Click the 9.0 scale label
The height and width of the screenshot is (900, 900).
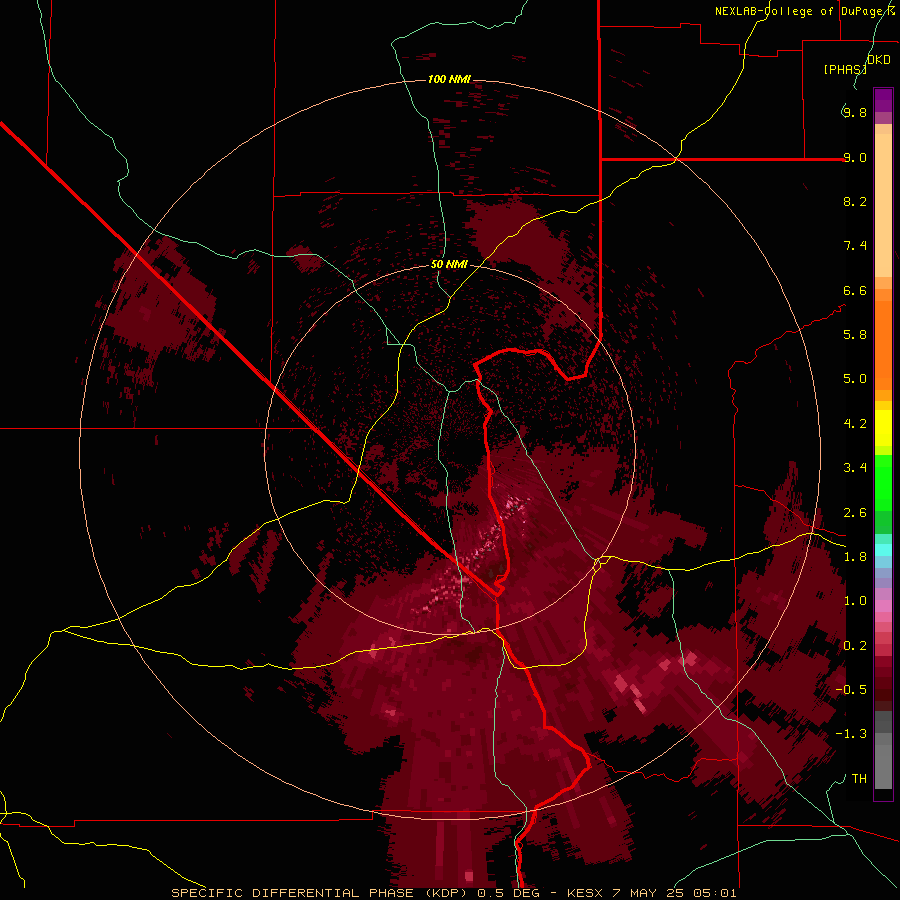point(855,157)
